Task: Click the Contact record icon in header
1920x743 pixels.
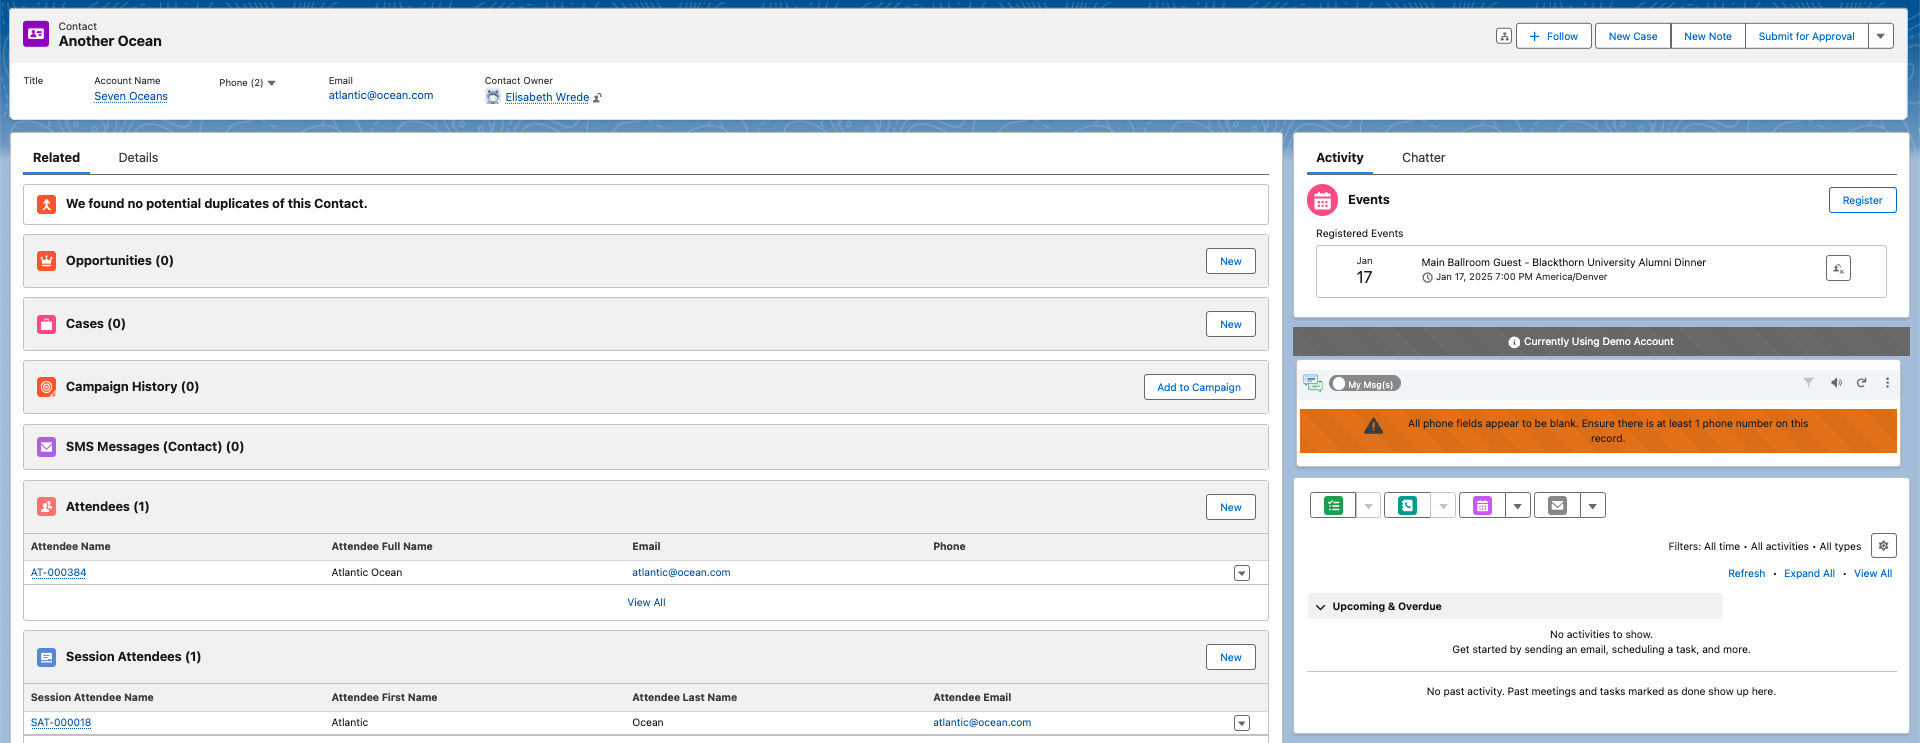Action: [x=36, y=34]
